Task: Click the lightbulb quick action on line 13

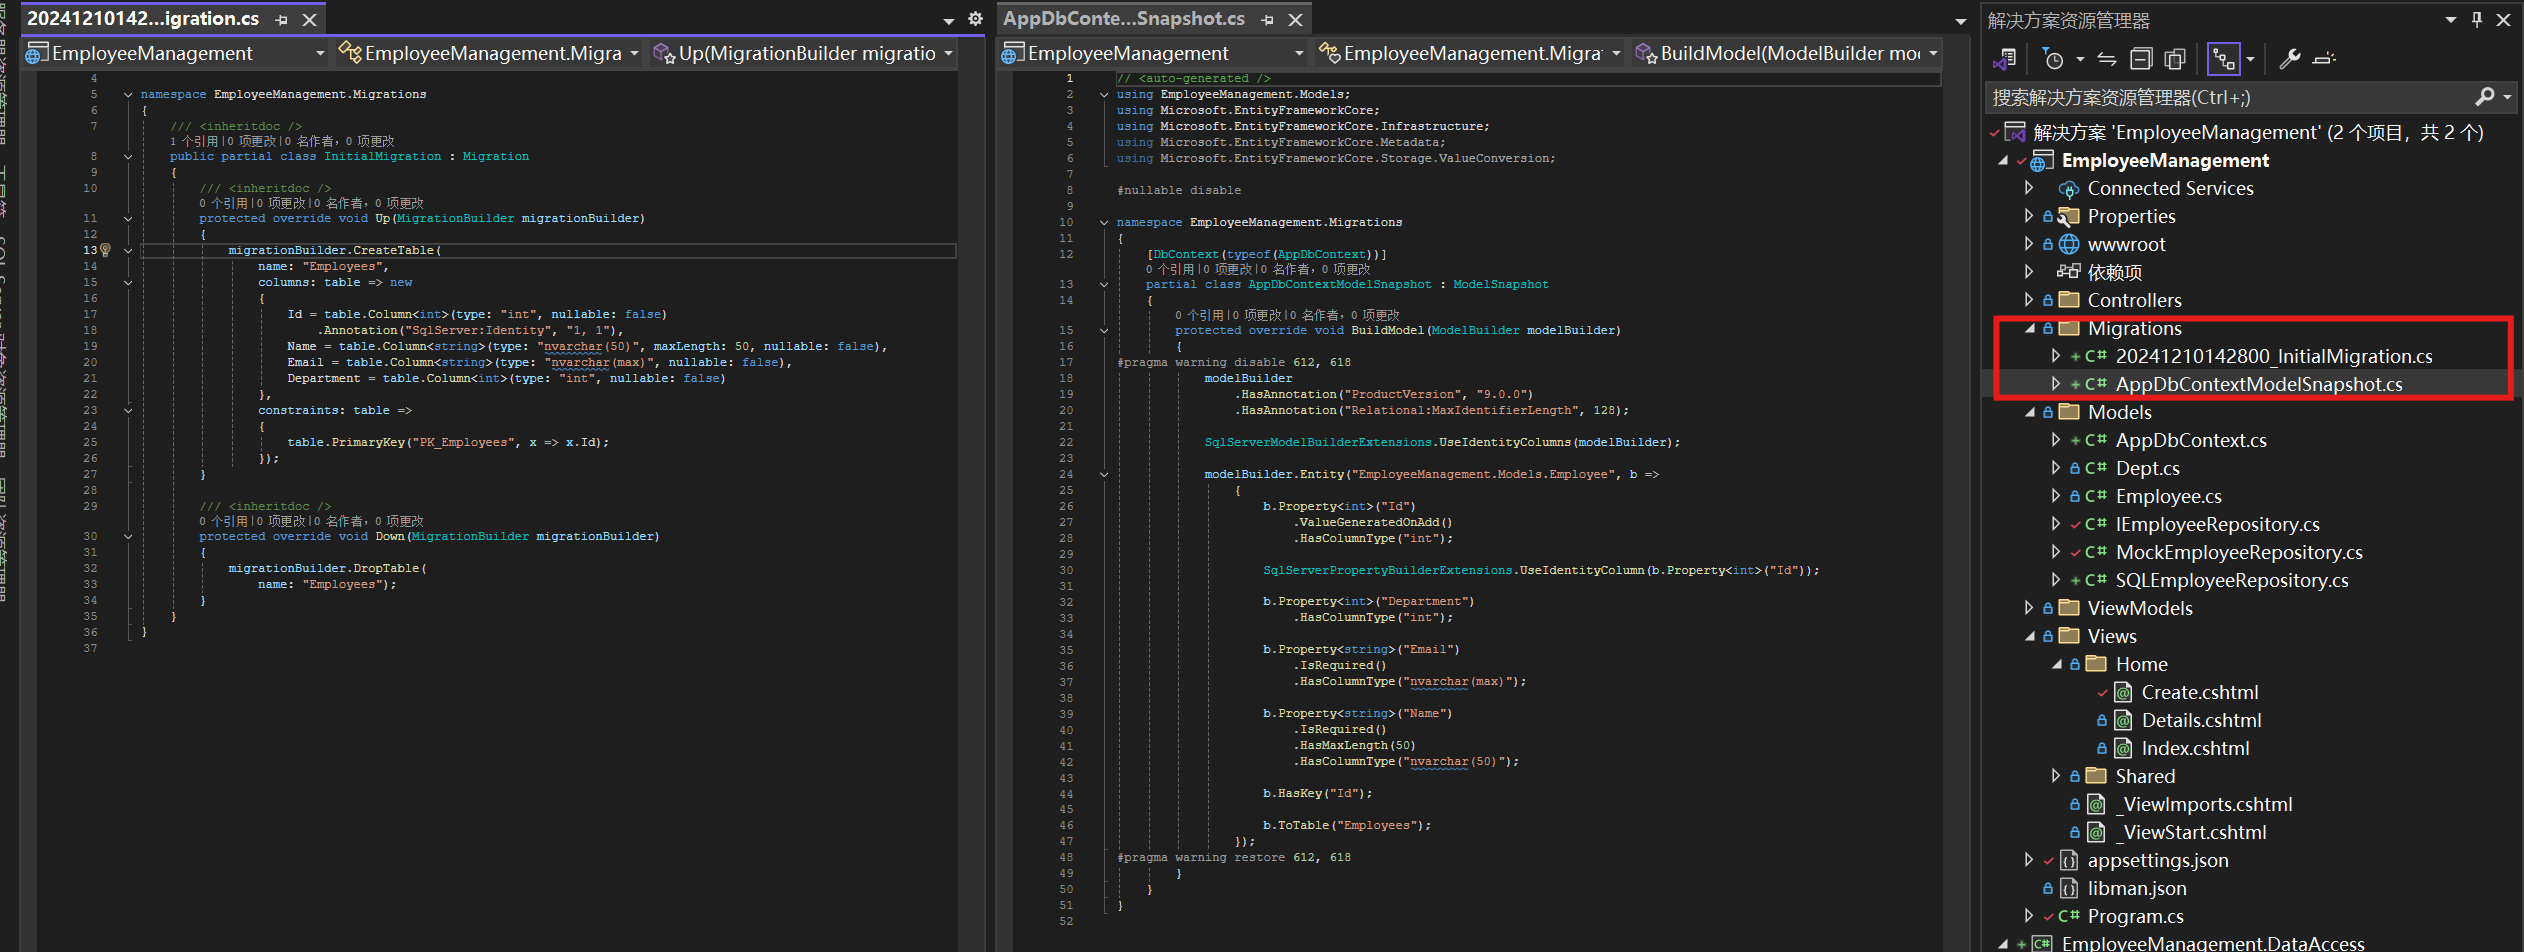Action: [105, 250]
